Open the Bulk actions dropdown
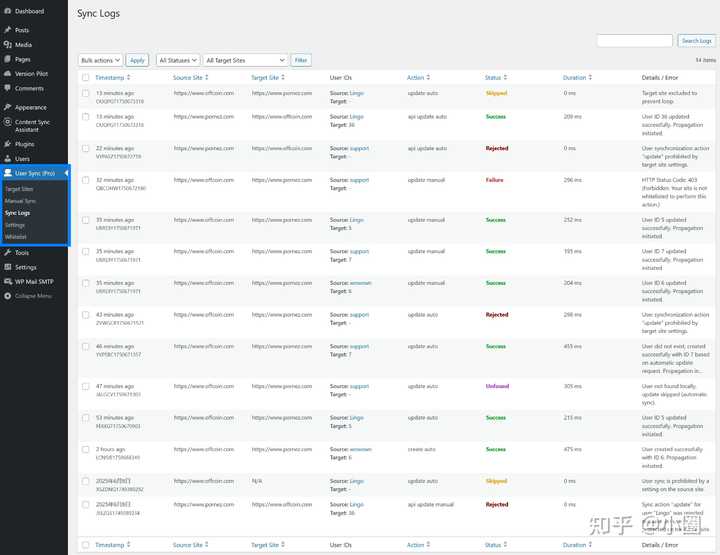The width and height of the screenshot is (720, 555). (x=100, y=60)
